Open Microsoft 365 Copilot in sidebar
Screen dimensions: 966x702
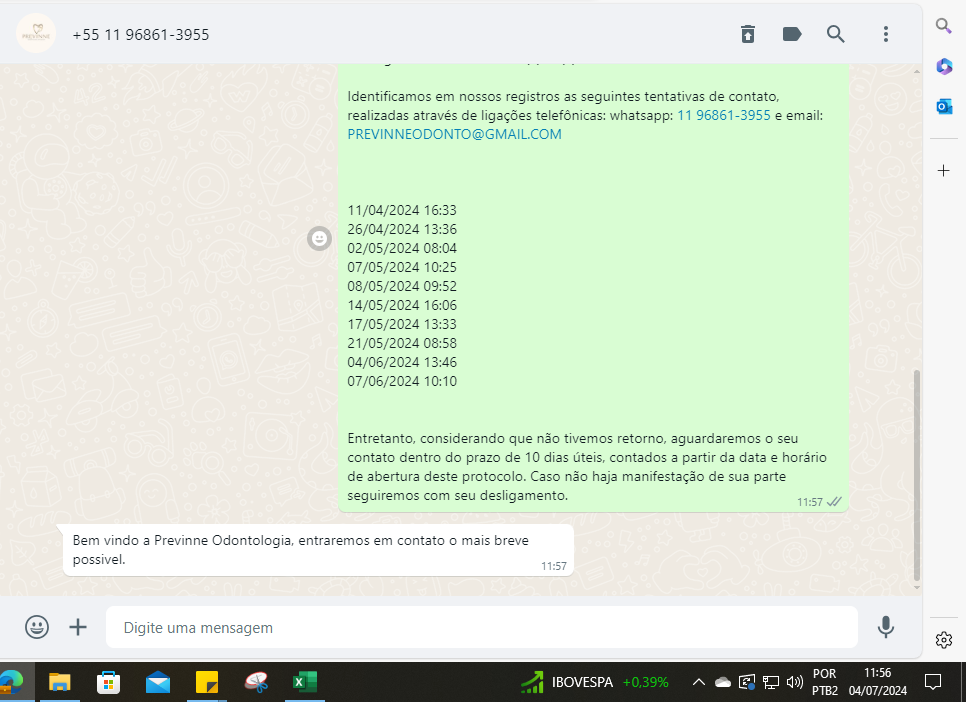(x=944, y=66)
